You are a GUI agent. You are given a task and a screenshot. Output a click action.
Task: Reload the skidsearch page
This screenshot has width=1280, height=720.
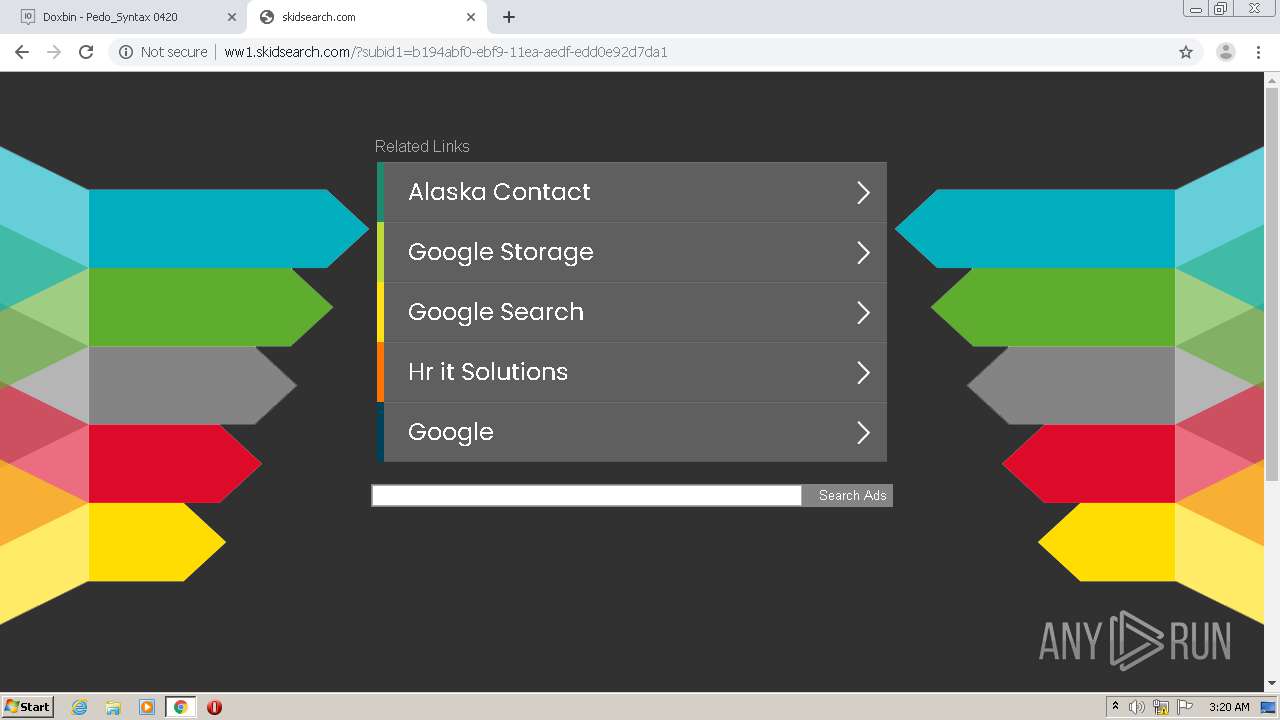(86, 52)
